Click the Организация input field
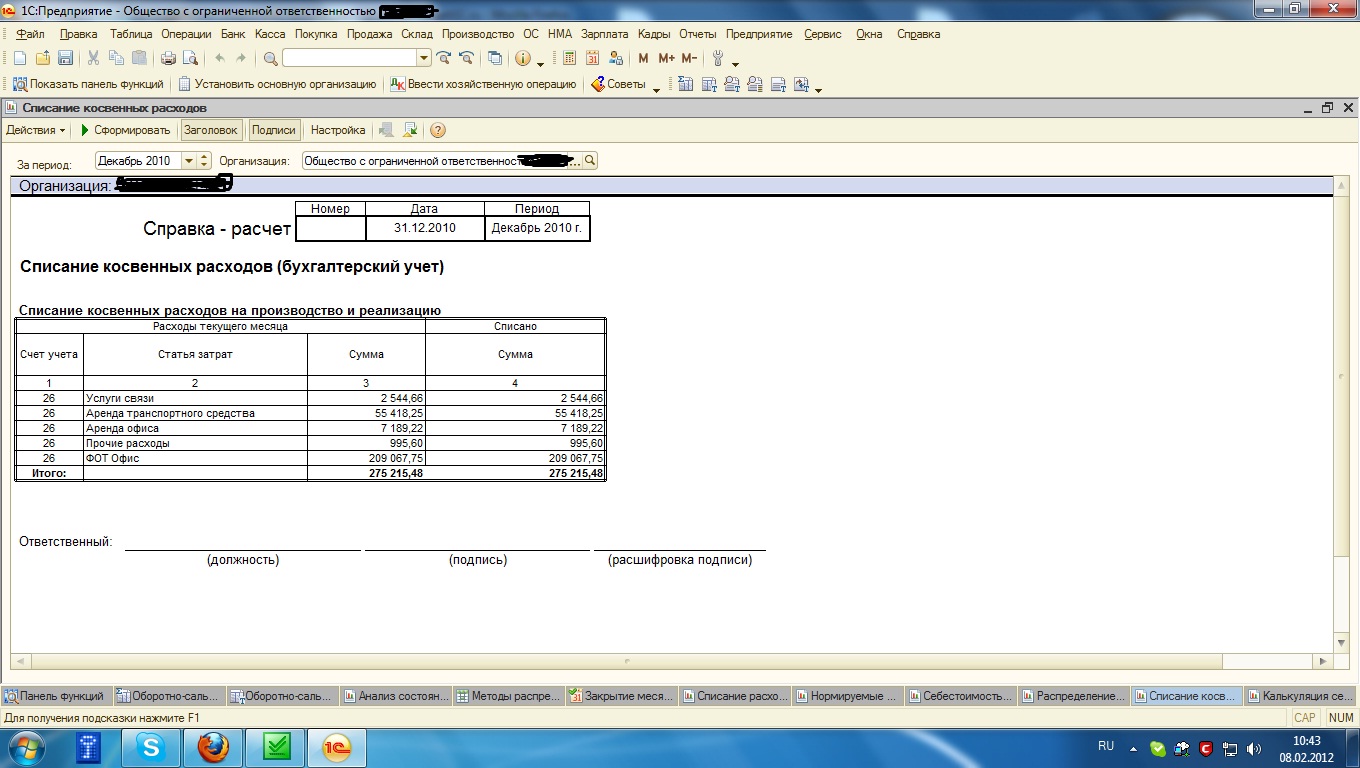Screen dimensions: 1360x768 click(x=440, y=161)
